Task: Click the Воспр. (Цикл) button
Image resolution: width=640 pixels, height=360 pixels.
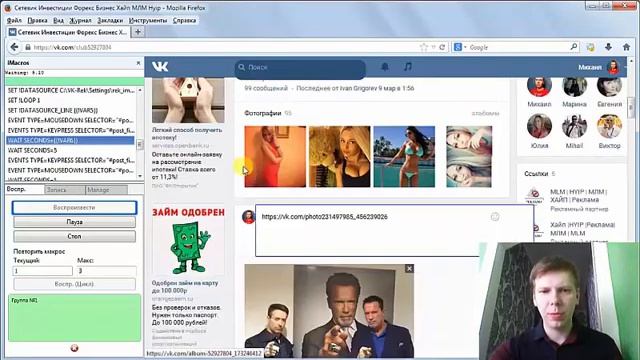Action: click(x=74, y=284)
